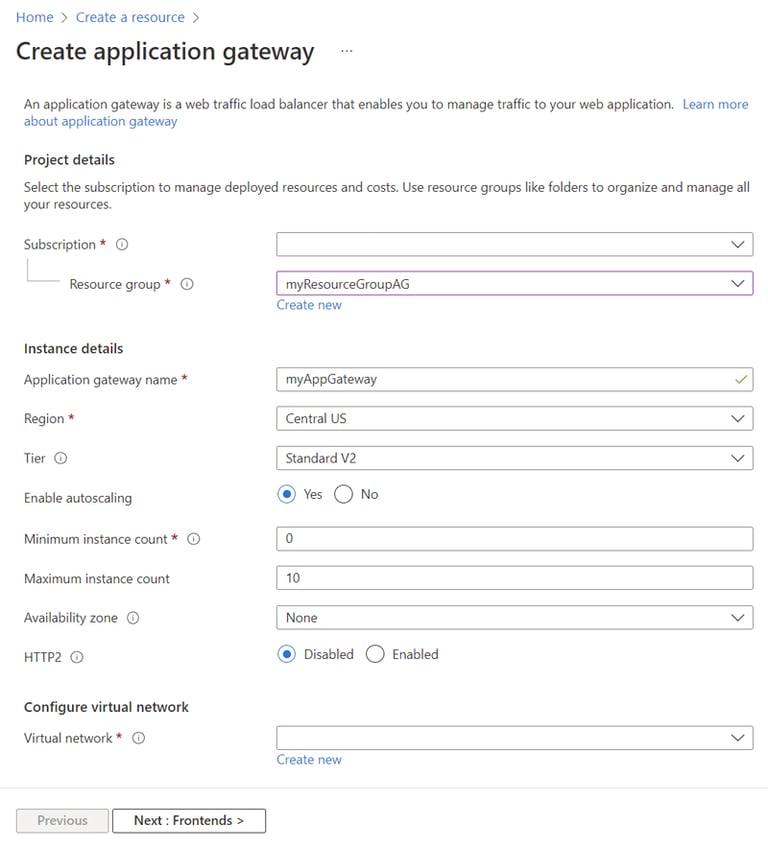
Task: Click the Minimum instance count info icon
Action: point(195,538)
